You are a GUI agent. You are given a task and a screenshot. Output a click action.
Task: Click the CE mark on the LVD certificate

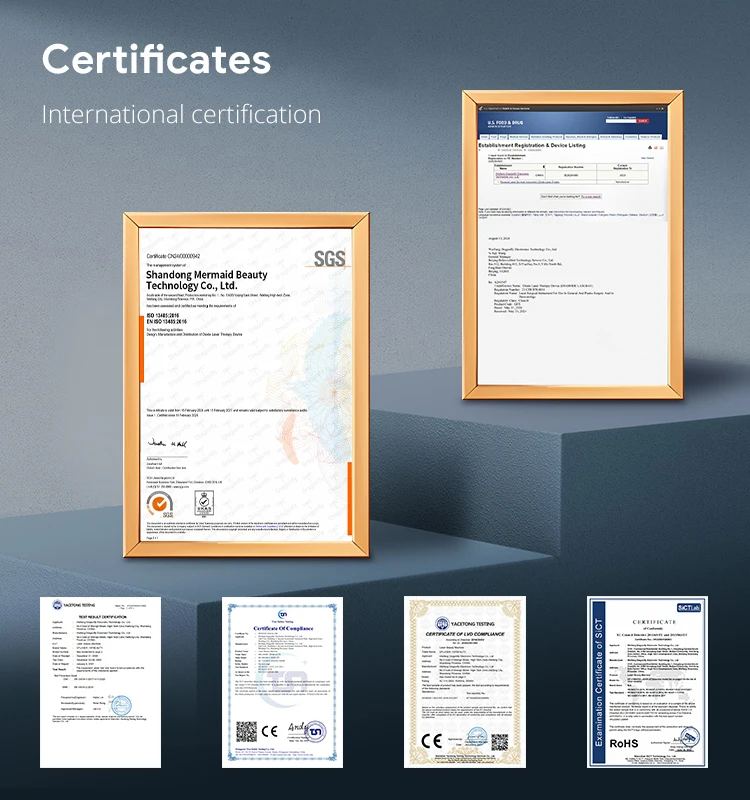tap(432, 740)
